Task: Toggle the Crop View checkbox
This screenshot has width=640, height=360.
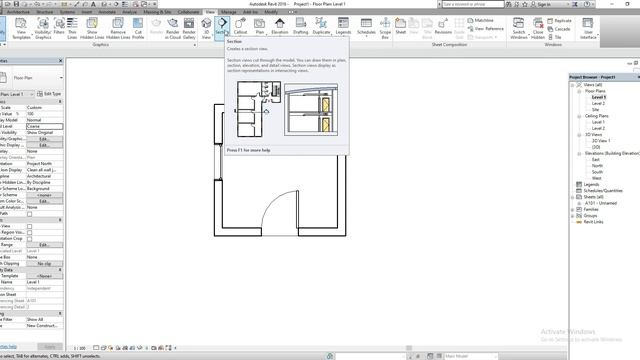Action: (x=29, y=226)
